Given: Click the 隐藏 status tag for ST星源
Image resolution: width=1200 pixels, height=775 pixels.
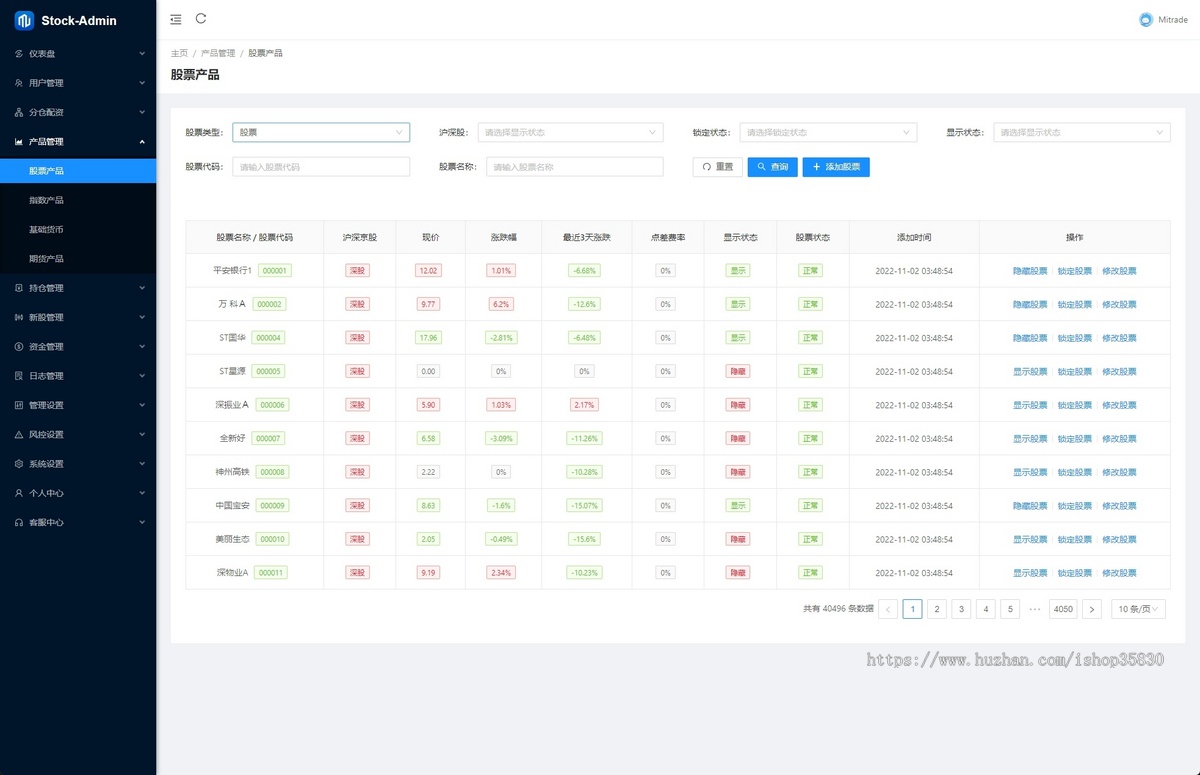Looking at the screenshot, I should [738, 372].
